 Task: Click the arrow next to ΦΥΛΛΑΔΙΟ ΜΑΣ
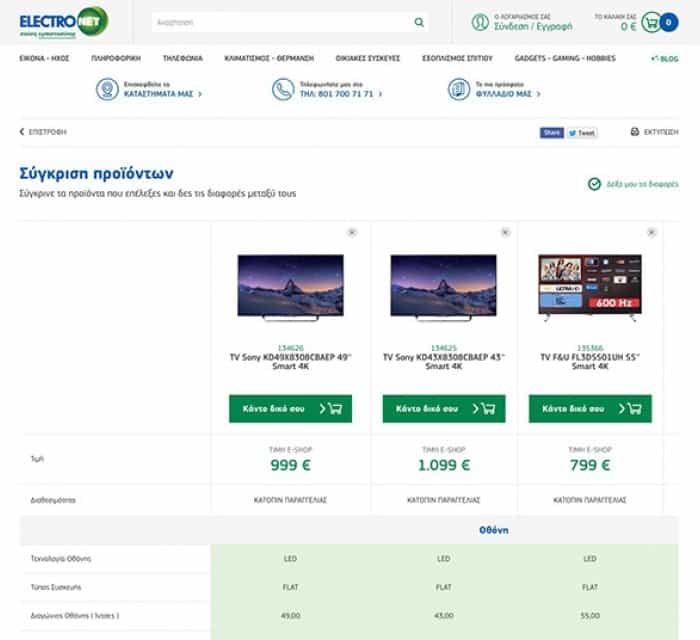click(x=538, y=94)
